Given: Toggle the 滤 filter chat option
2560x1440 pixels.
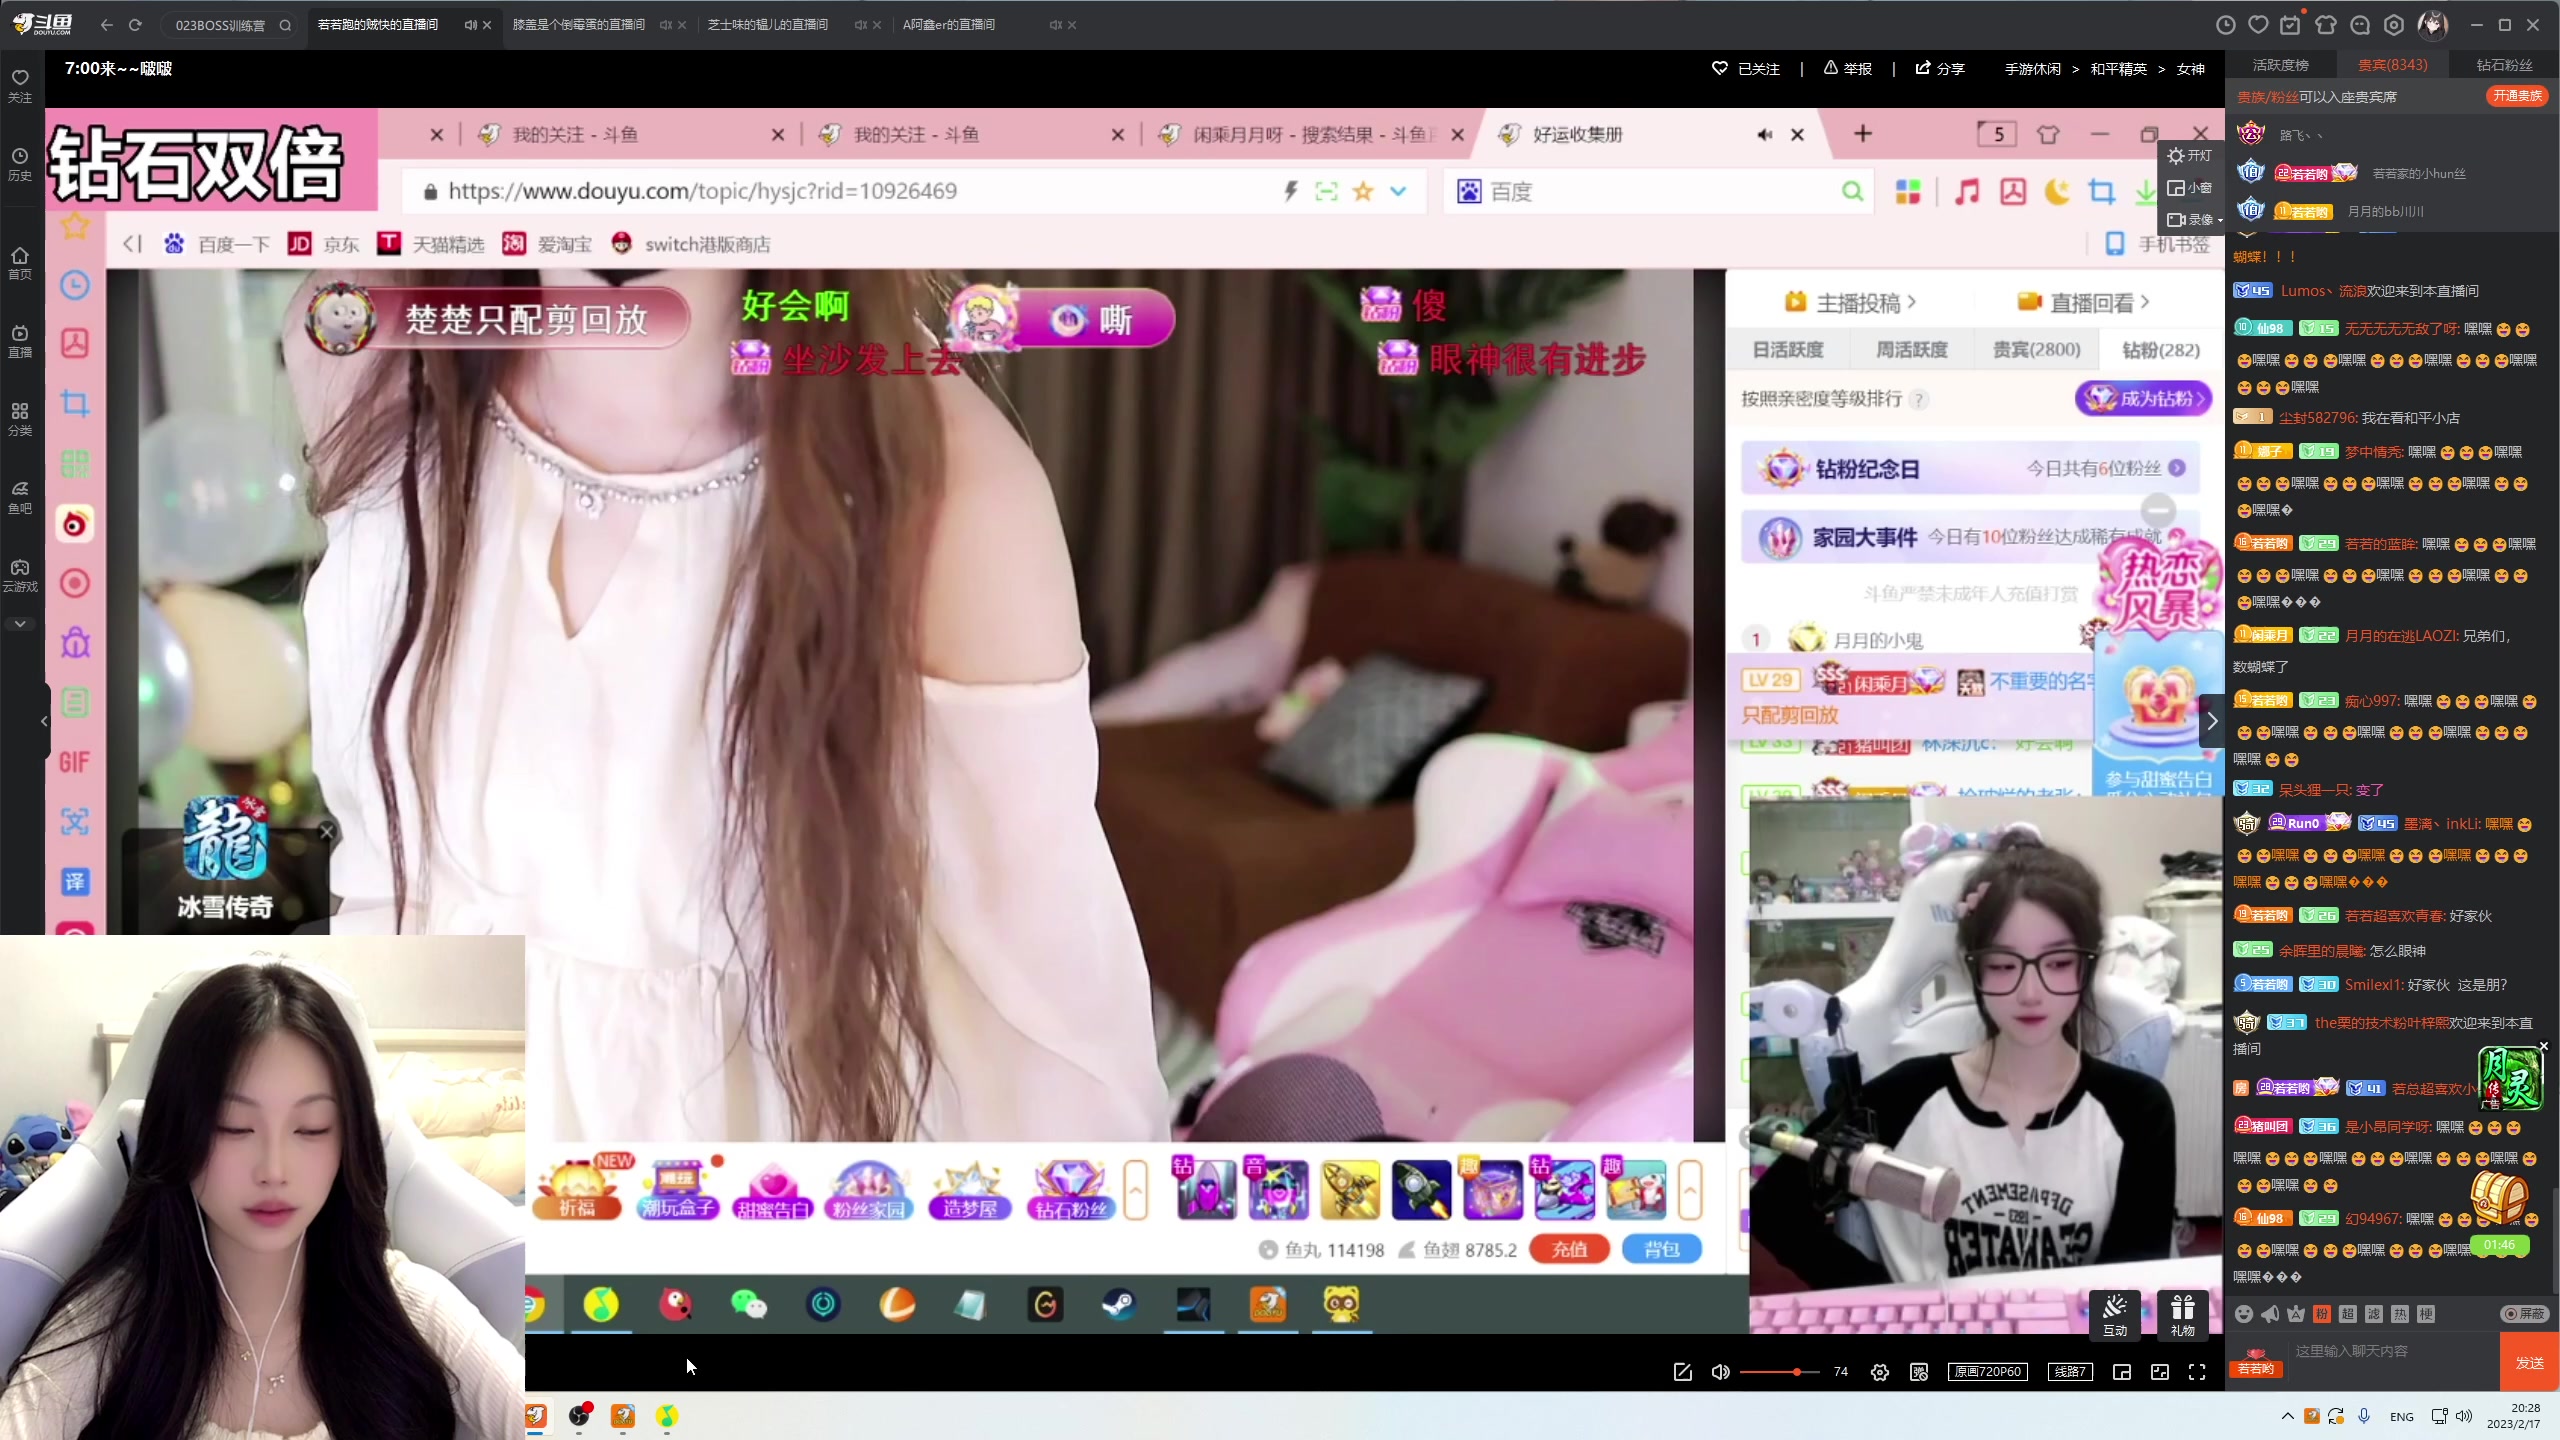Looking at the screenshot, I should click(2374, 1314).
